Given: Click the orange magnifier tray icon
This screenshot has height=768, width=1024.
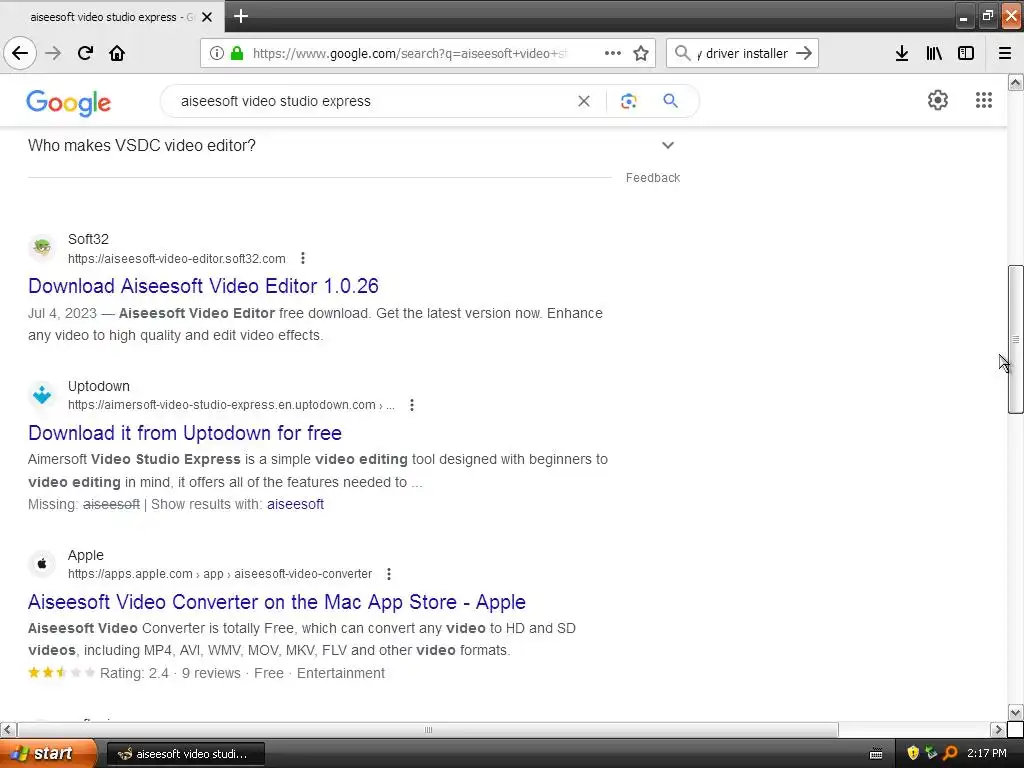Looking at the screenshot, I should pos(950,753).
